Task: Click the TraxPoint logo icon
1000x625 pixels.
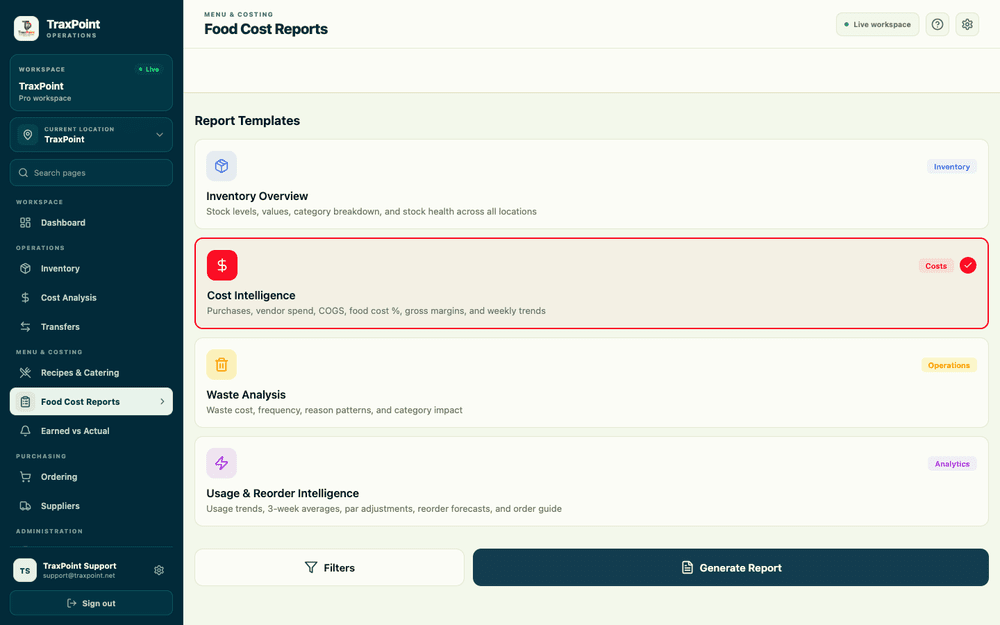Action: pyautogui.click(x=26, y=28)
